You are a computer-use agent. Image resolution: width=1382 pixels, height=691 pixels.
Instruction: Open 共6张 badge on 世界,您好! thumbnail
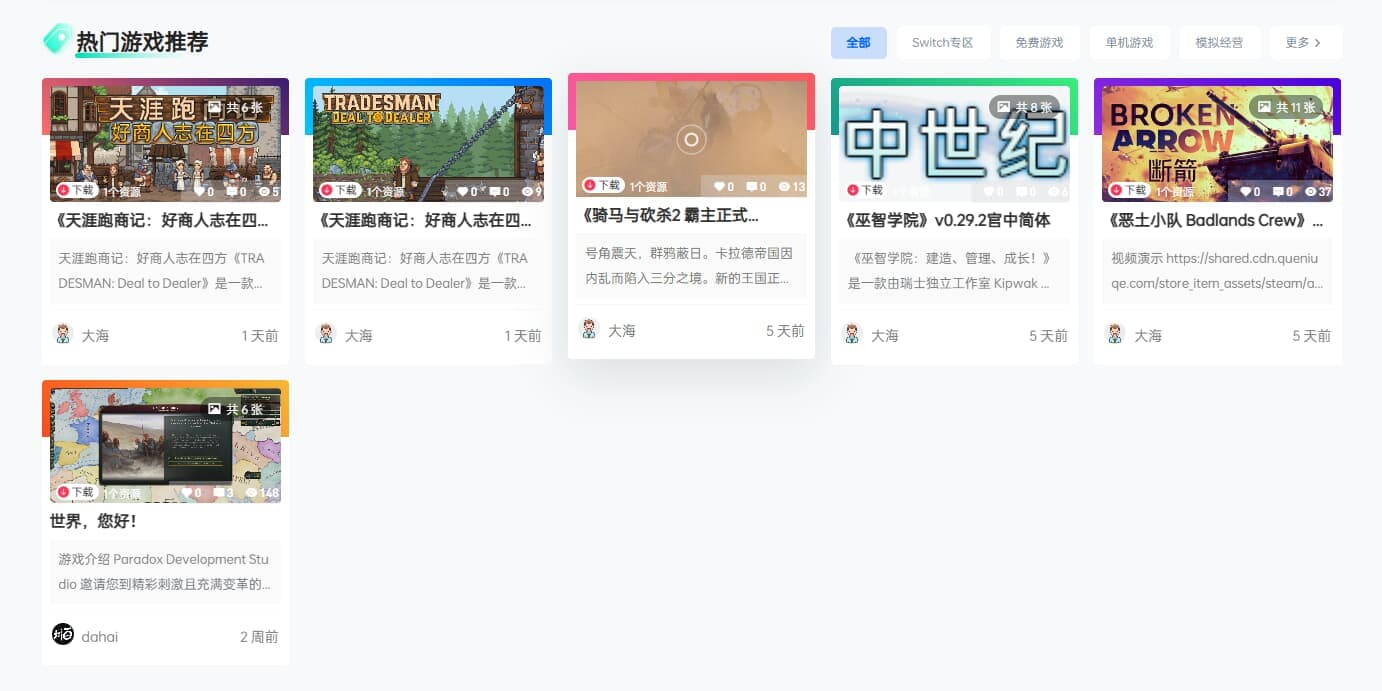[234, 409]
